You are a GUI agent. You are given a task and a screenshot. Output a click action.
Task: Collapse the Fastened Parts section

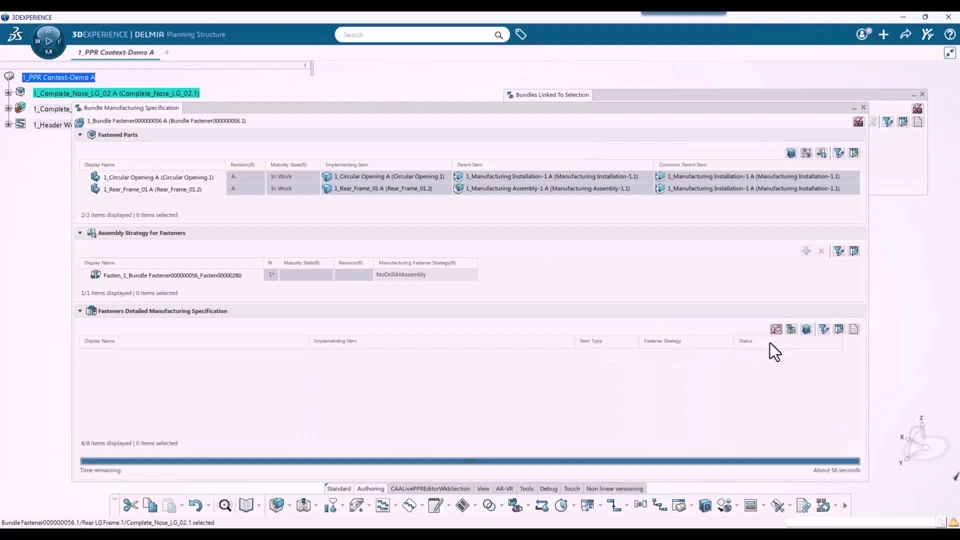[x=80, y=135]
